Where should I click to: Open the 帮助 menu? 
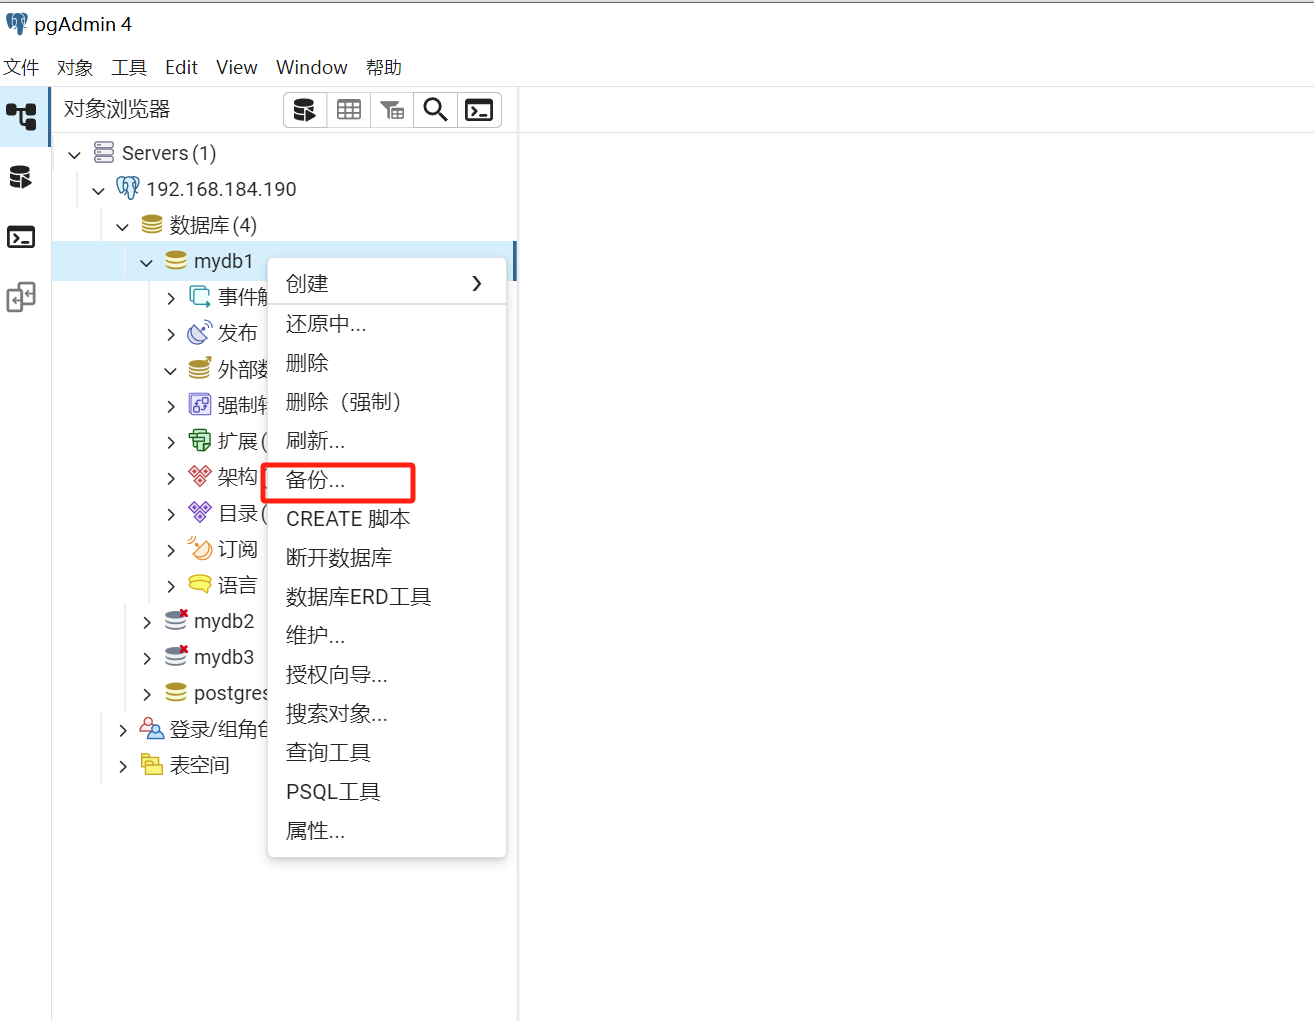[x=384, y=67]
